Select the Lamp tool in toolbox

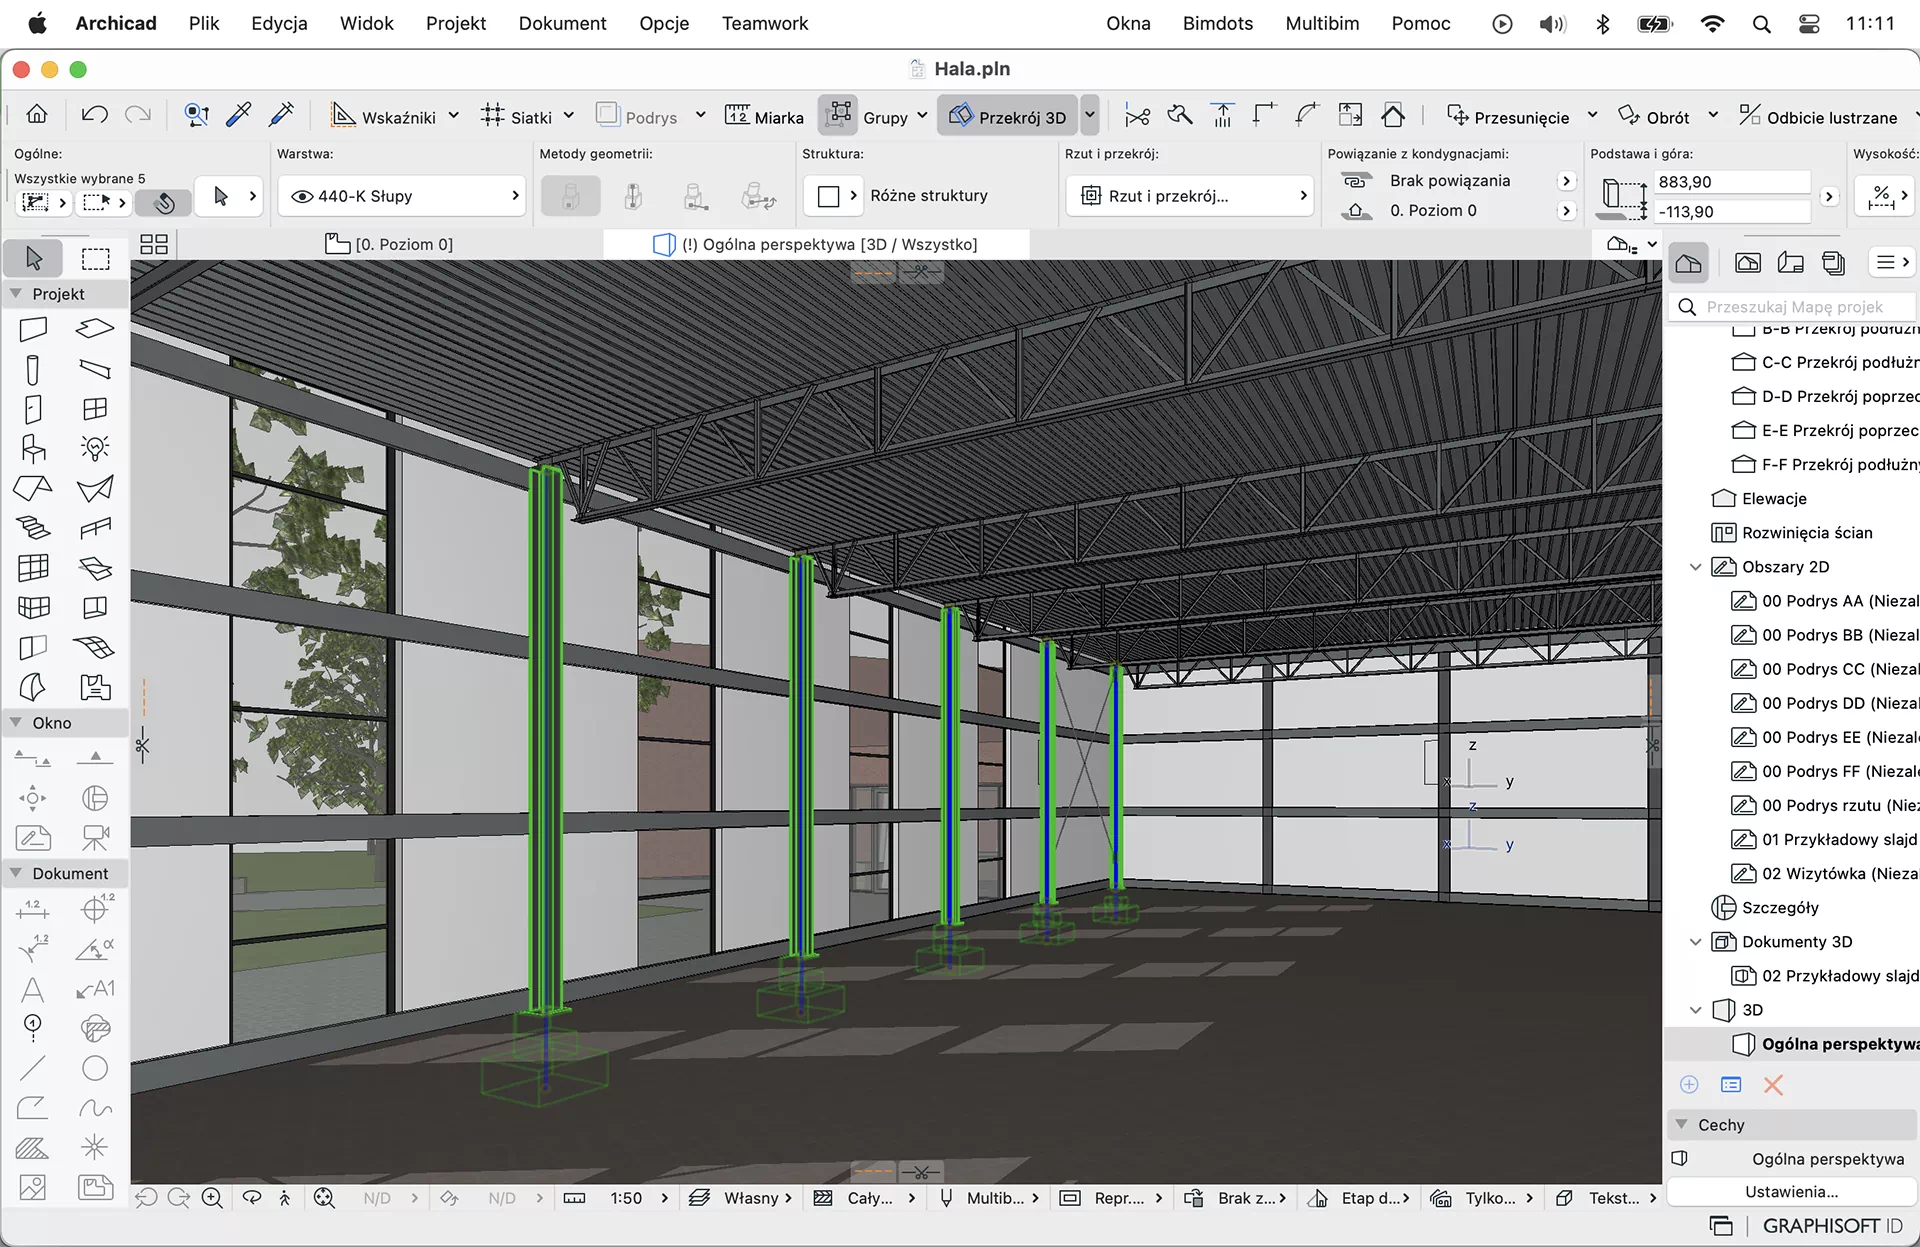pyautogui.click(x=95, y=448)
